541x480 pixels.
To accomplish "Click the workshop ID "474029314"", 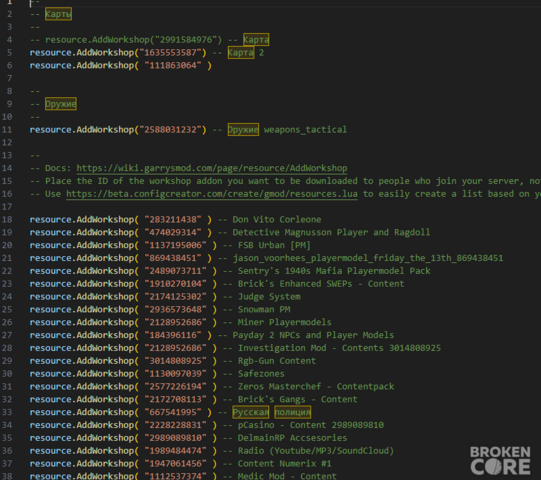I will (173, 233).
